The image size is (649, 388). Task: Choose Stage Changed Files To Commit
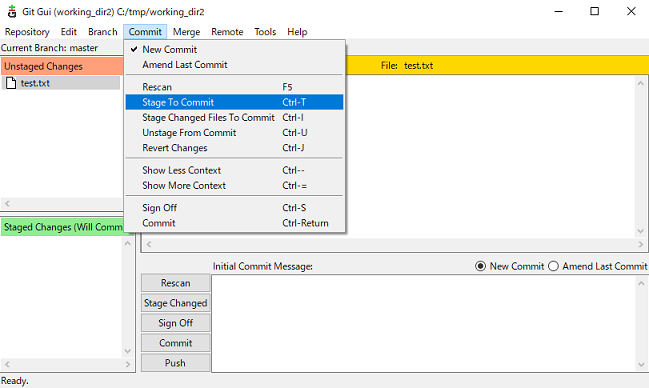pos(234,118)
